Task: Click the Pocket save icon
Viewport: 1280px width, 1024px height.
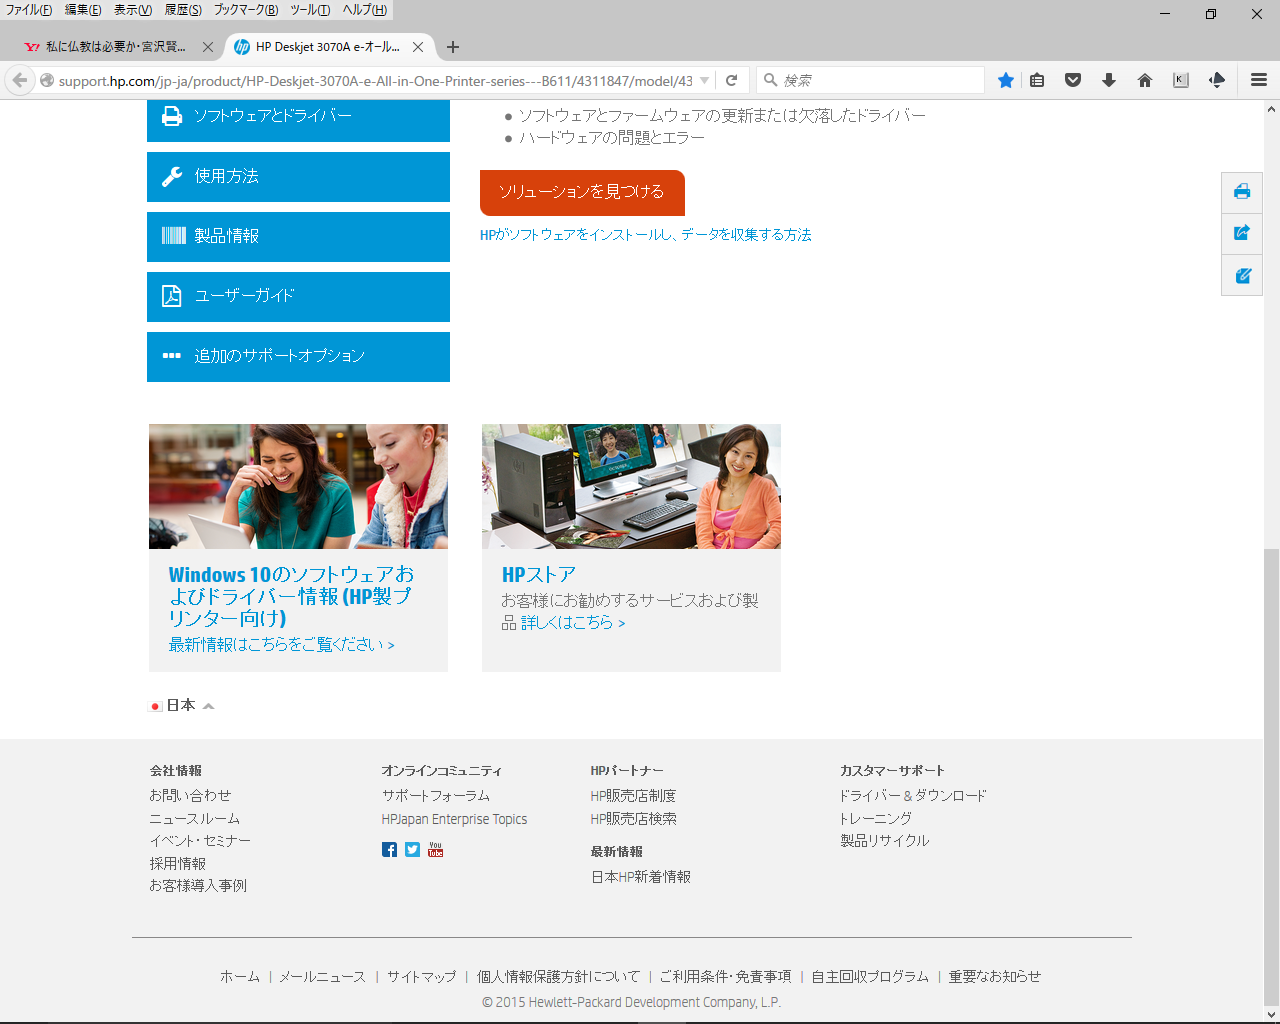Action: coord(1073,80)
